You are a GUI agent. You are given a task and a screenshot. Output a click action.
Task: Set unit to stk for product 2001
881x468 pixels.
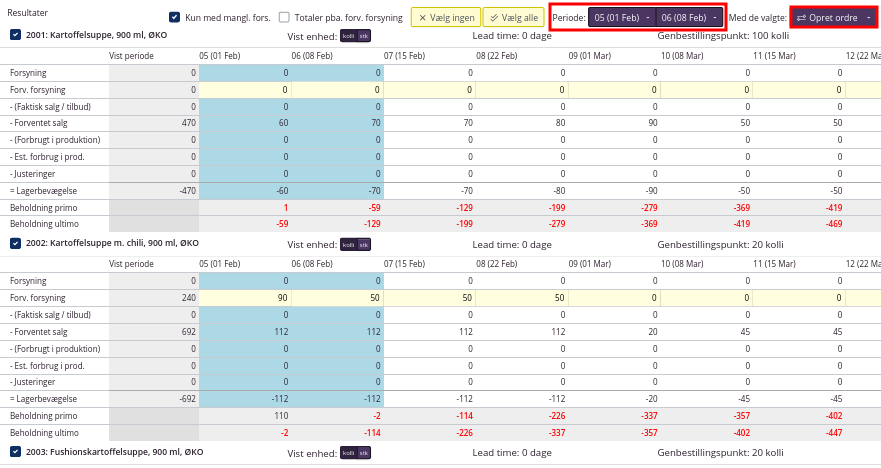click(364, 35)
